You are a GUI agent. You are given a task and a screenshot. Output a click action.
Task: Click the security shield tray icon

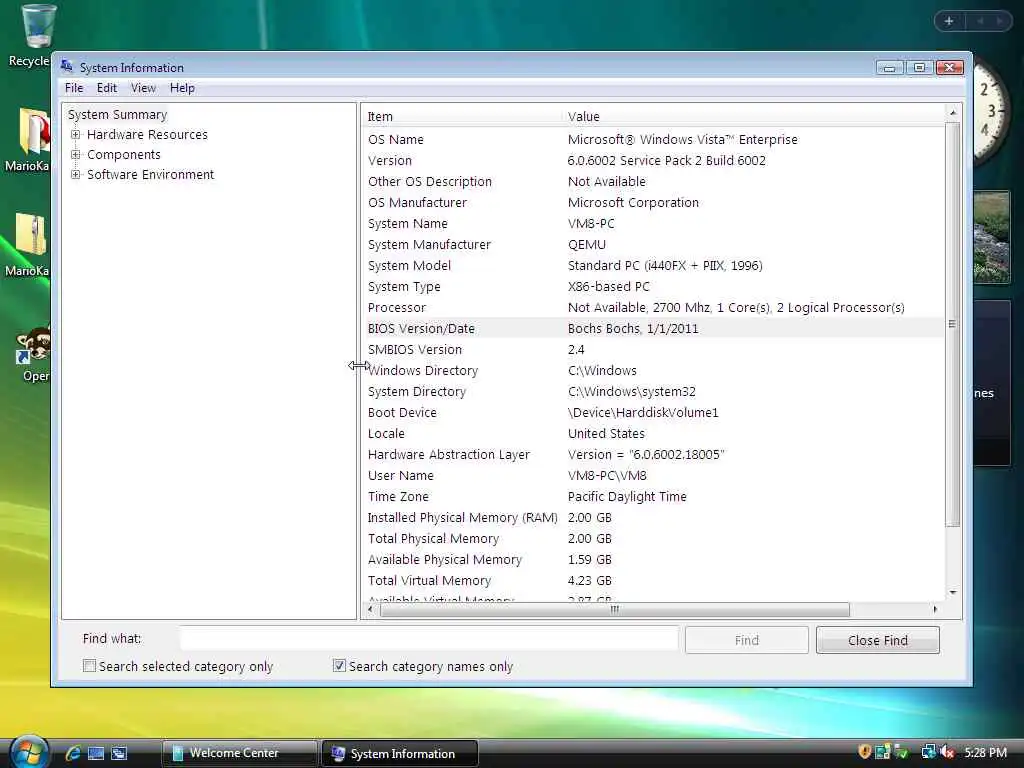pos(865,752)
